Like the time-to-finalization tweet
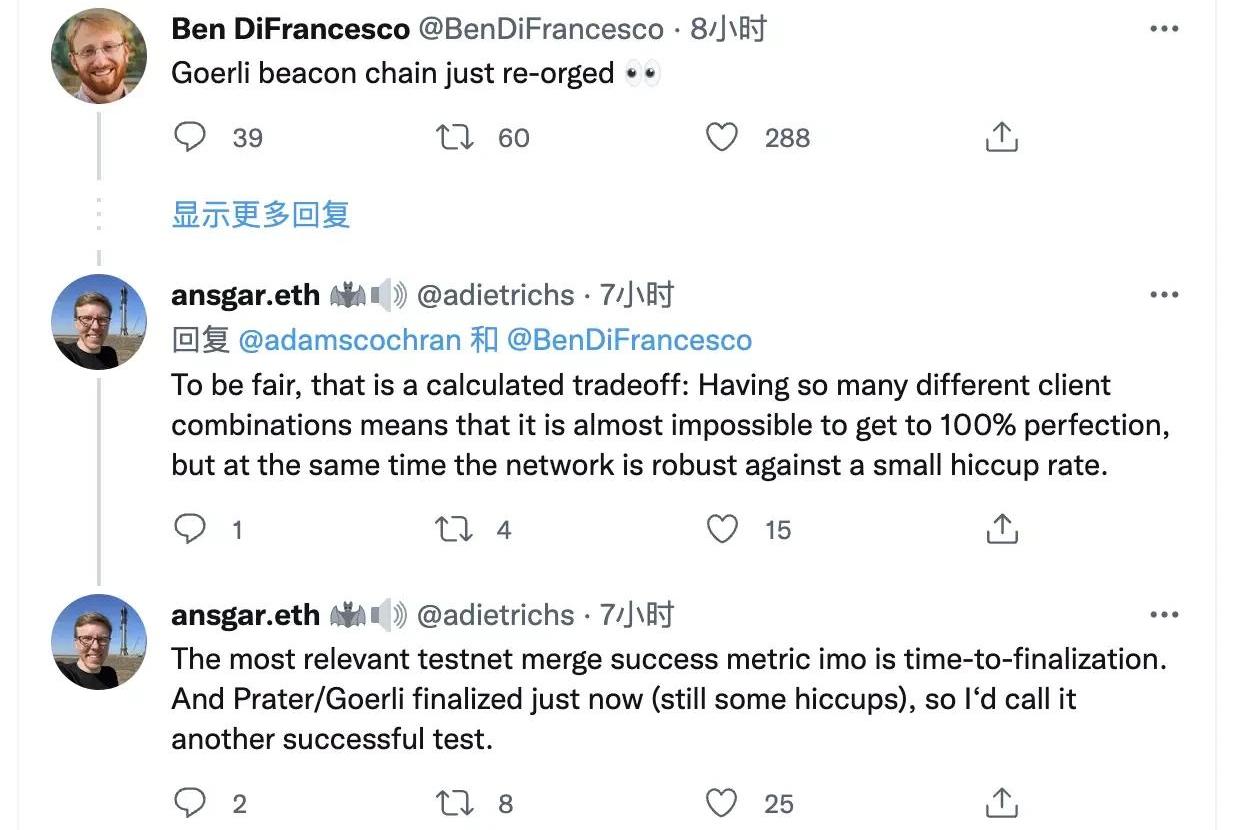The image size is (1242, 830). pos(722,802)
